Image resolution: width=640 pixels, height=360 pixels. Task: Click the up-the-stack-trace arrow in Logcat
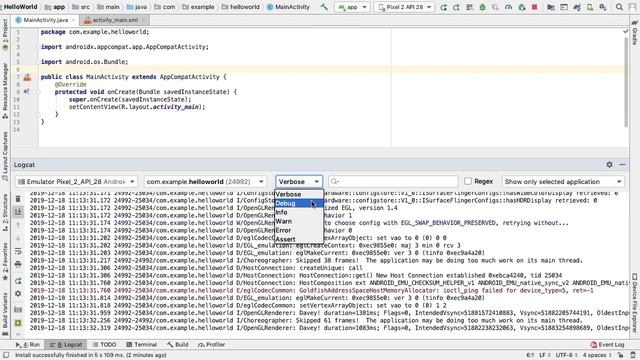pyautogui.click(x=18, y=225)
